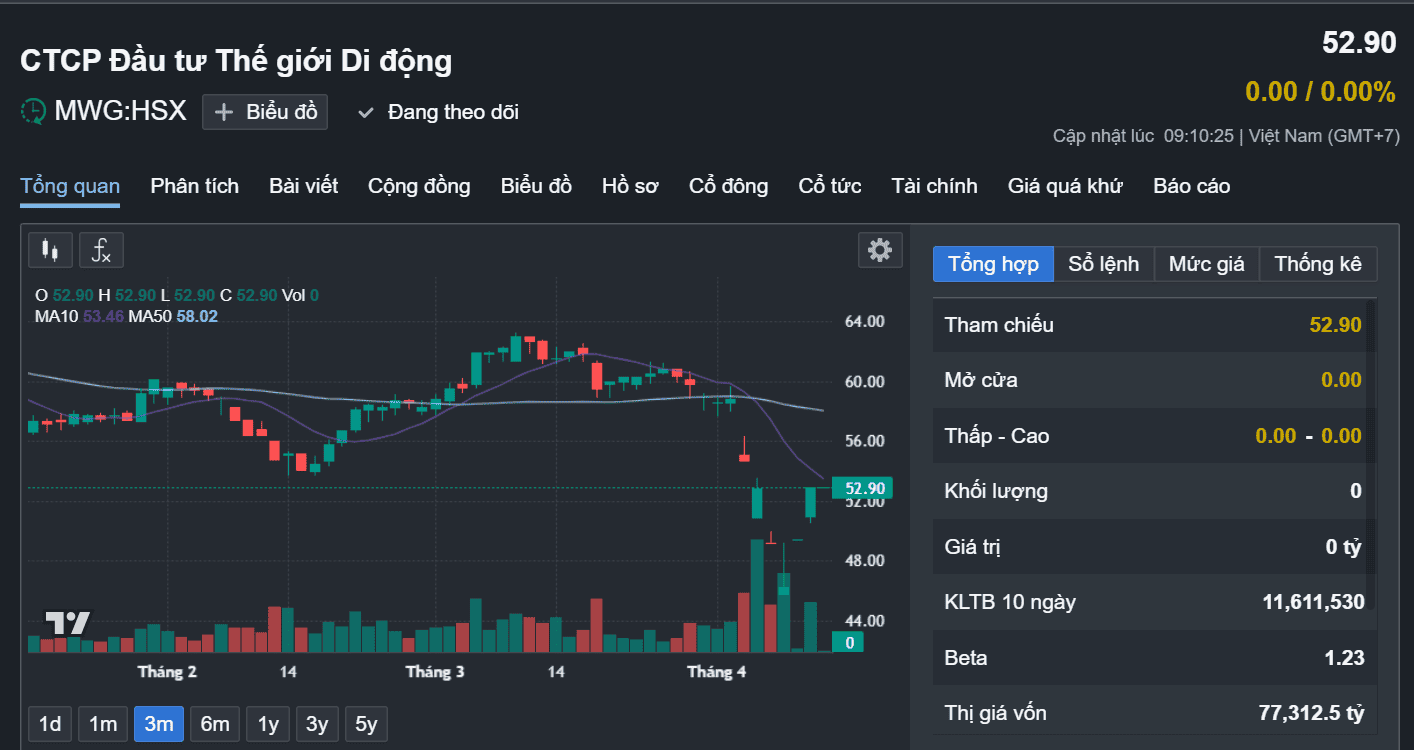Open the Báo cáo tab
The width and height of the screenshot is (1414, 750).
pyautogui.click(x=1192, y=186)
